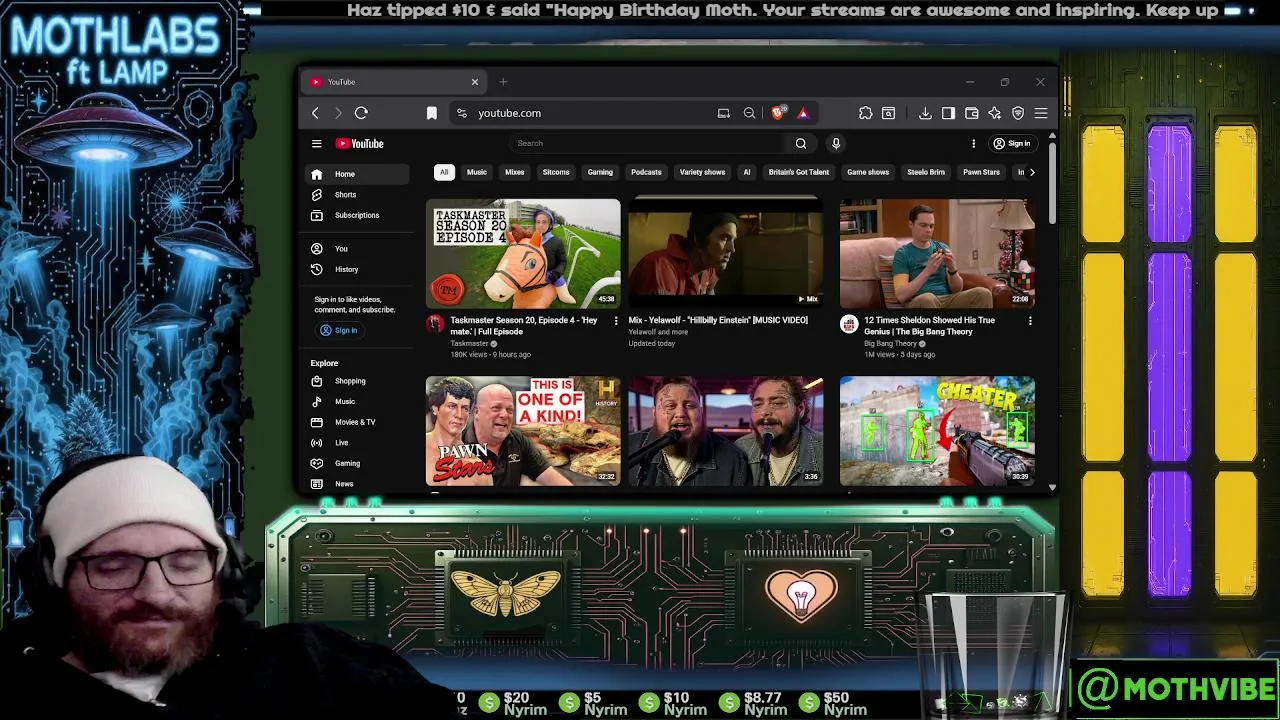Start voice search with the microphone
Screen dimensions: 1280x720
836,143
